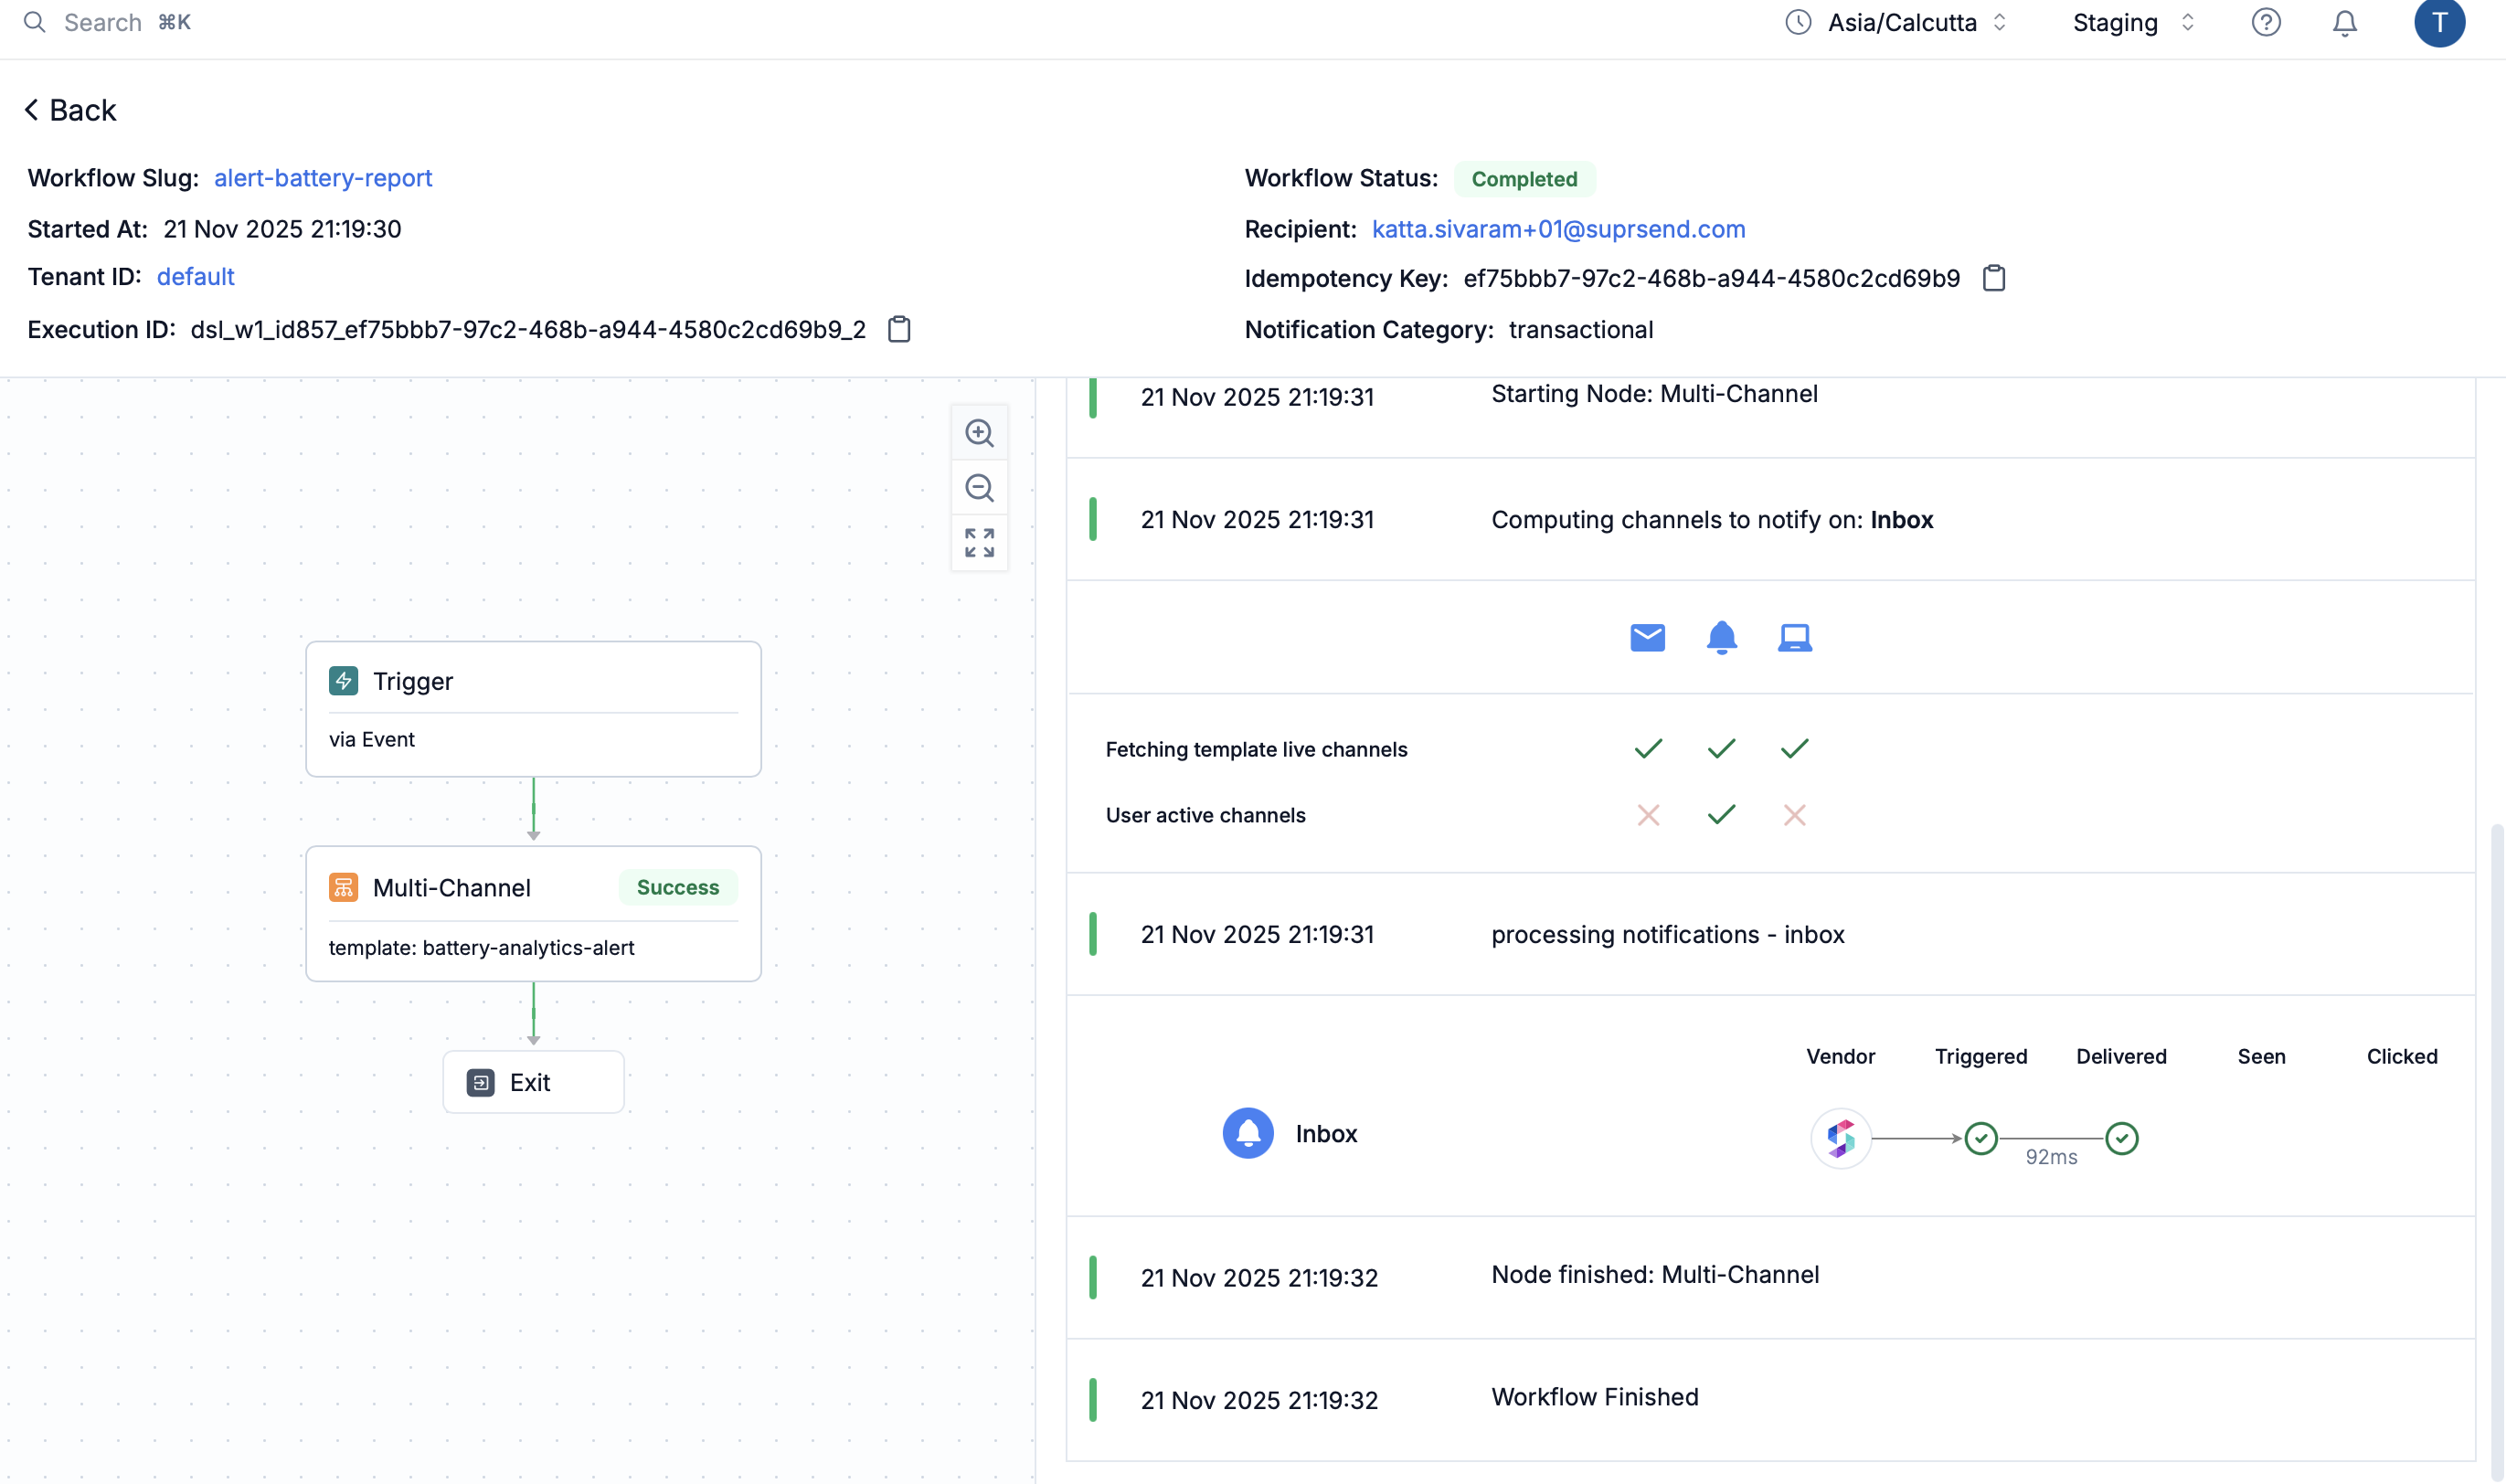
Task: Open the recipient email link
Action: point(1558,229)
